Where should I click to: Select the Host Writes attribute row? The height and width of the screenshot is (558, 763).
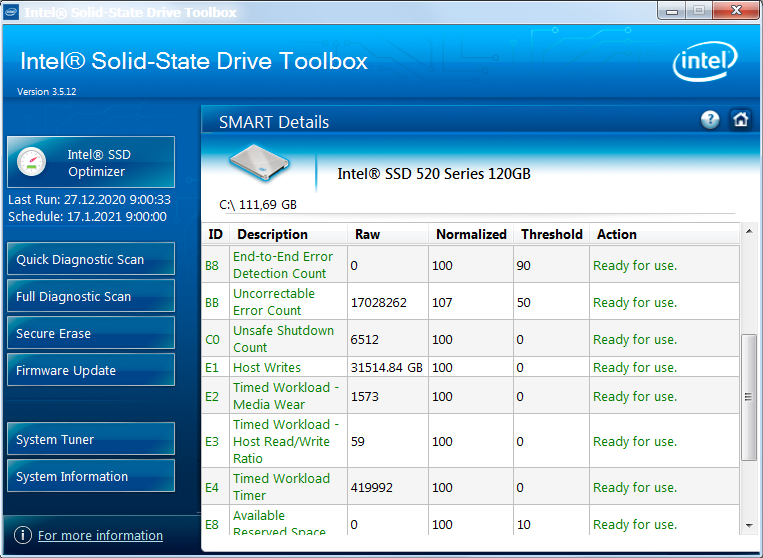coord(267,367)
